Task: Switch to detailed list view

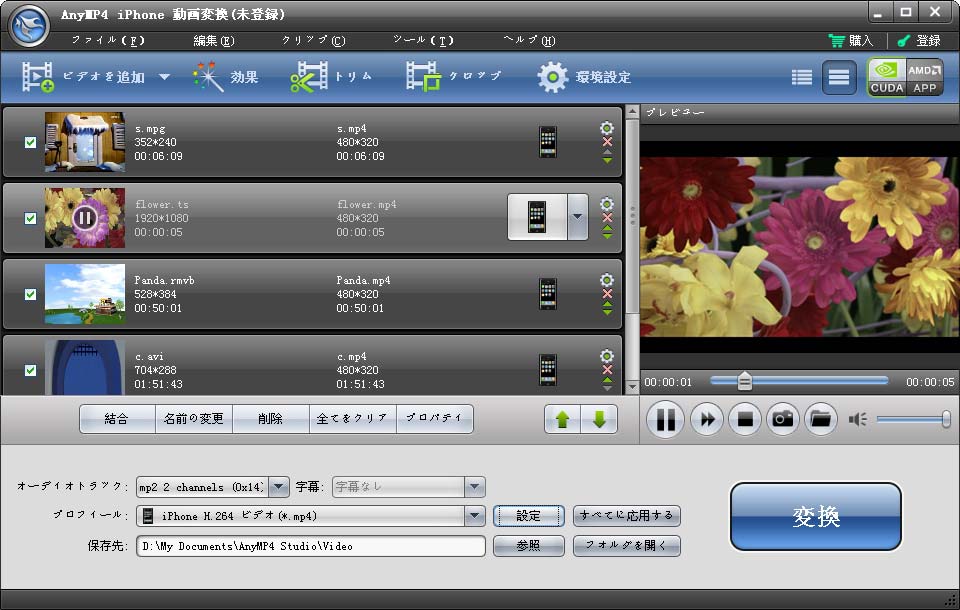Action: click(839, 77)
